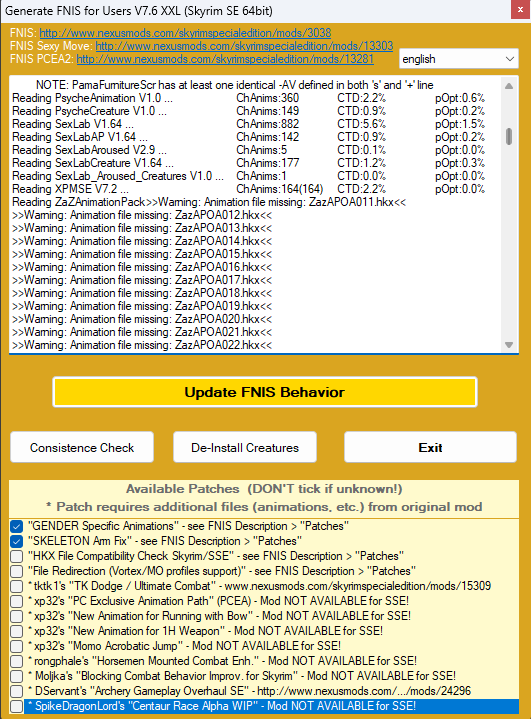Click the 'Reading SexLabAroused V2.9' line
This screenshot has height=719, width=531.
[x=248, y=150]
